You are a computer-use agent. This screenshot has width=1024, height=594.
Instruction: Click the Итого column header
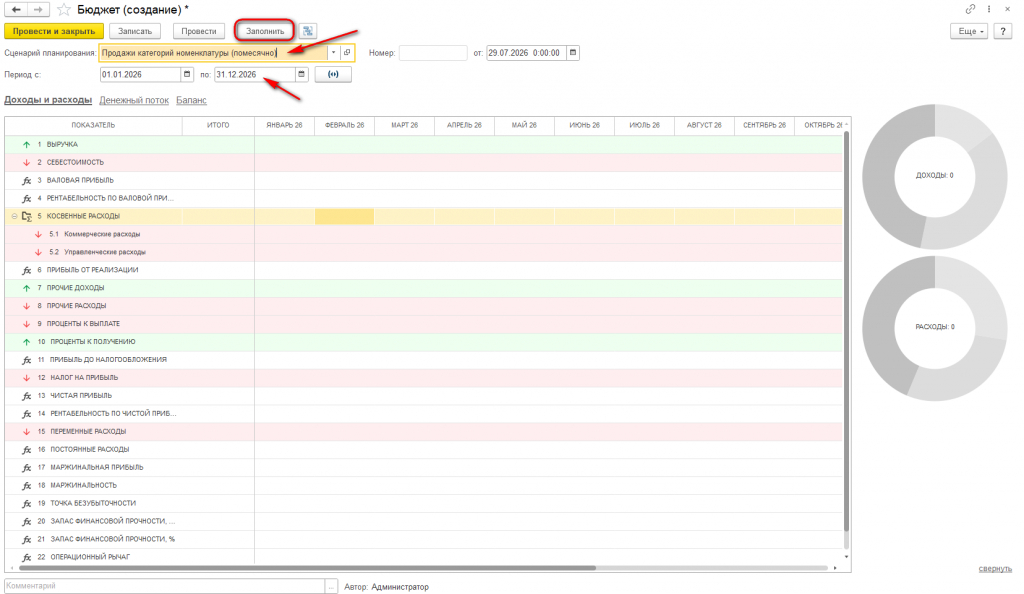click(x=218, y=125)
